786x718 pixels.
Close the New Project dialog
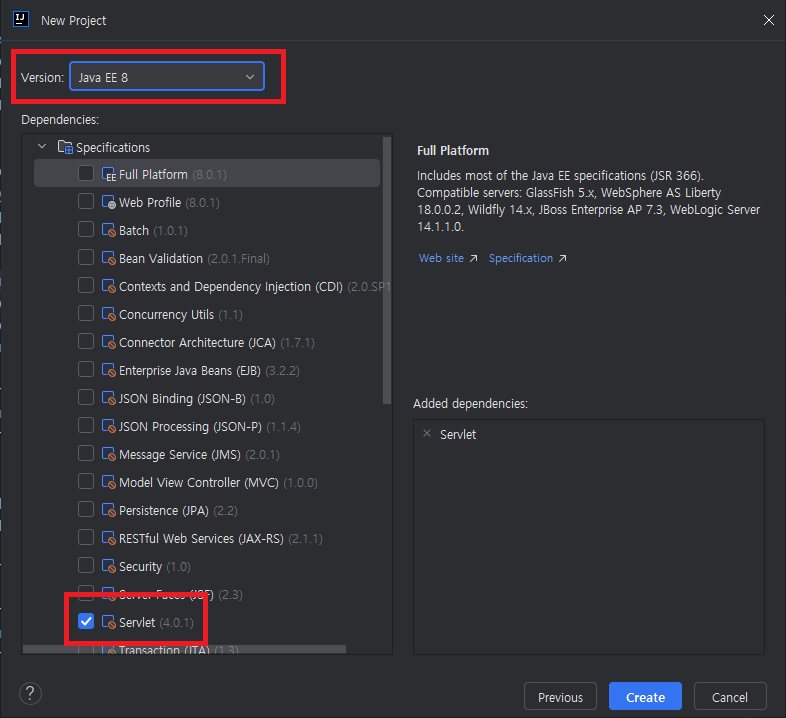(x=768, y=20)
